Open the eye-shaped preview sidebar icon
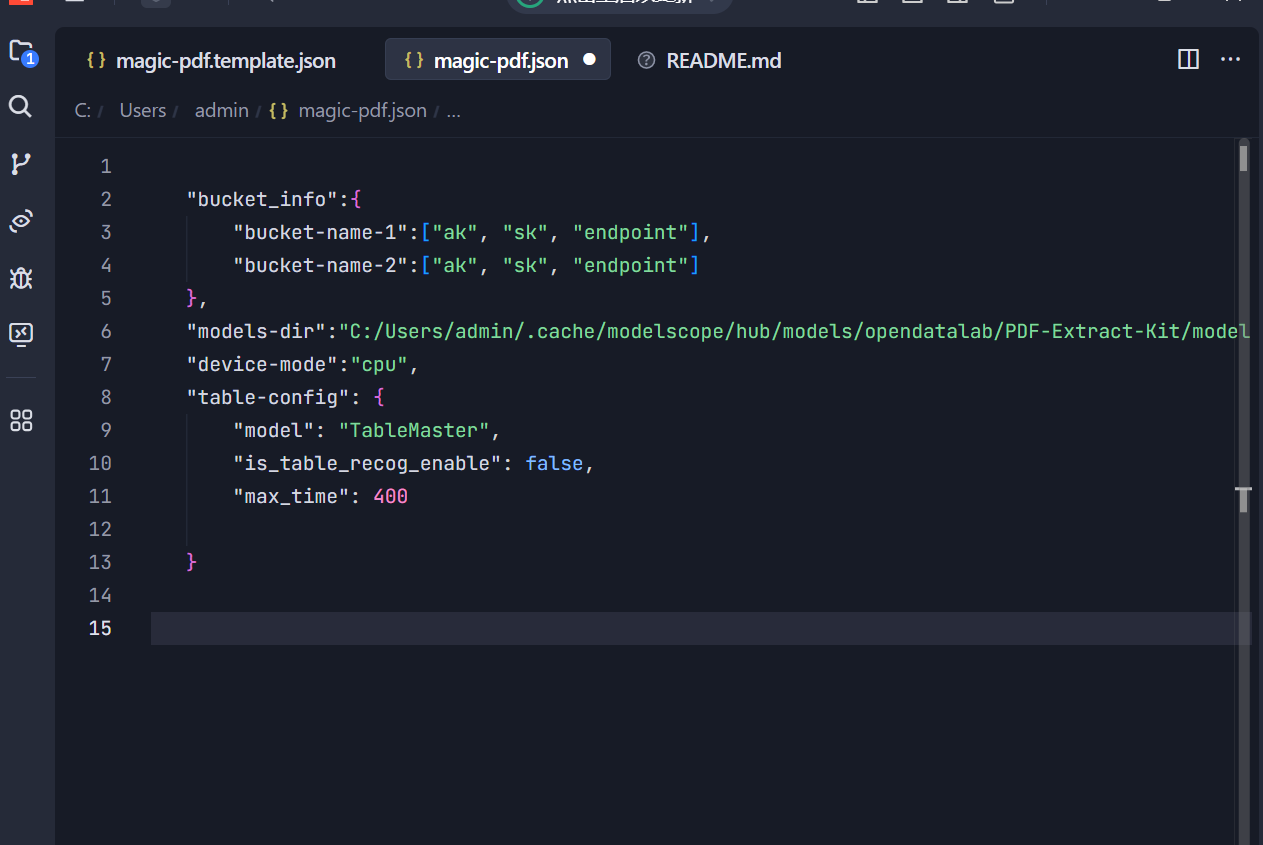 [x=21, y=221]
